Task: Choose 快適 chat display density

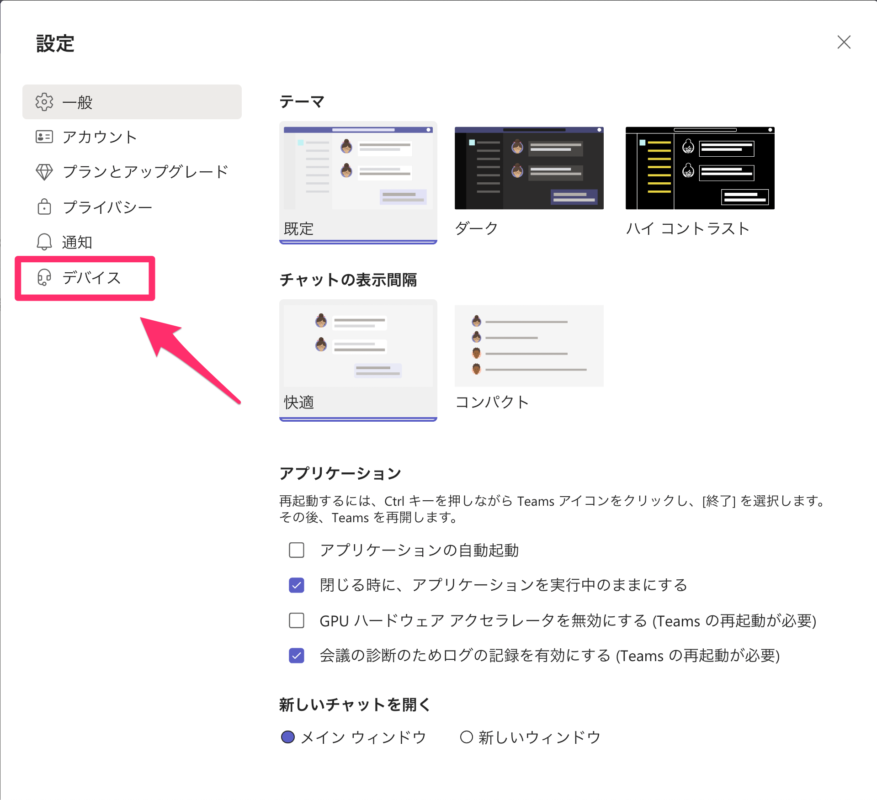Action: pyautogui.click(x=357, y=344)
